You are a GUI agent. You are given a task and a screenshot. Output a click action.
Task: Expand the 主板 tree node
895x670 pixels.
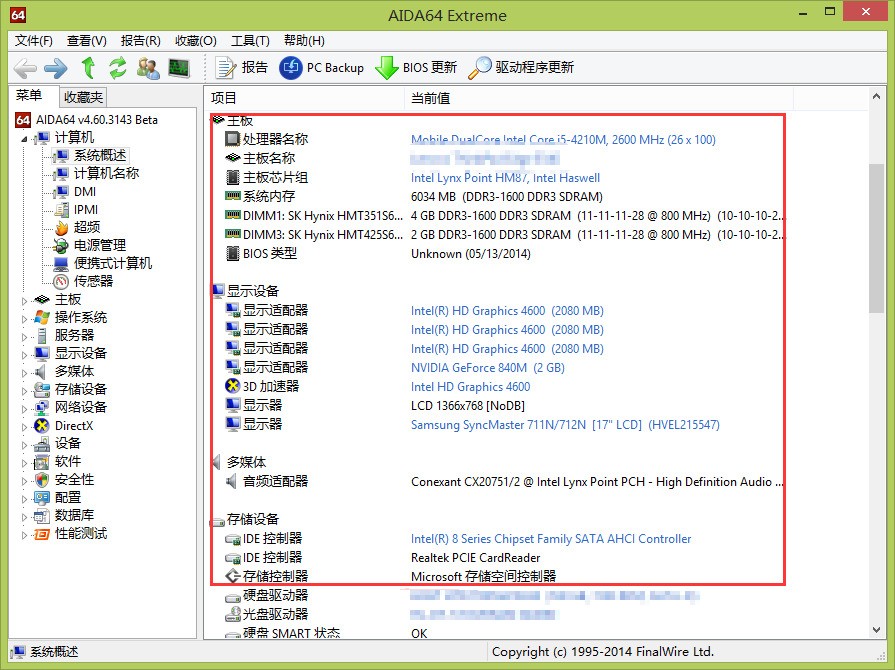[x=25, y=300]
